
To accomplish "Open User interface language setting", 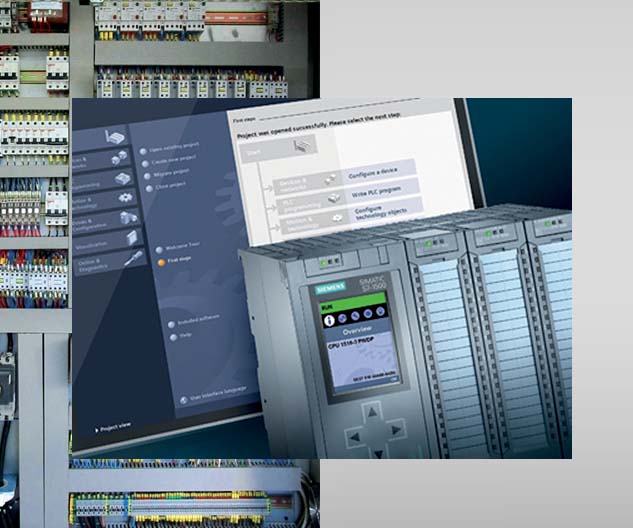I will [x=213, y=394].
